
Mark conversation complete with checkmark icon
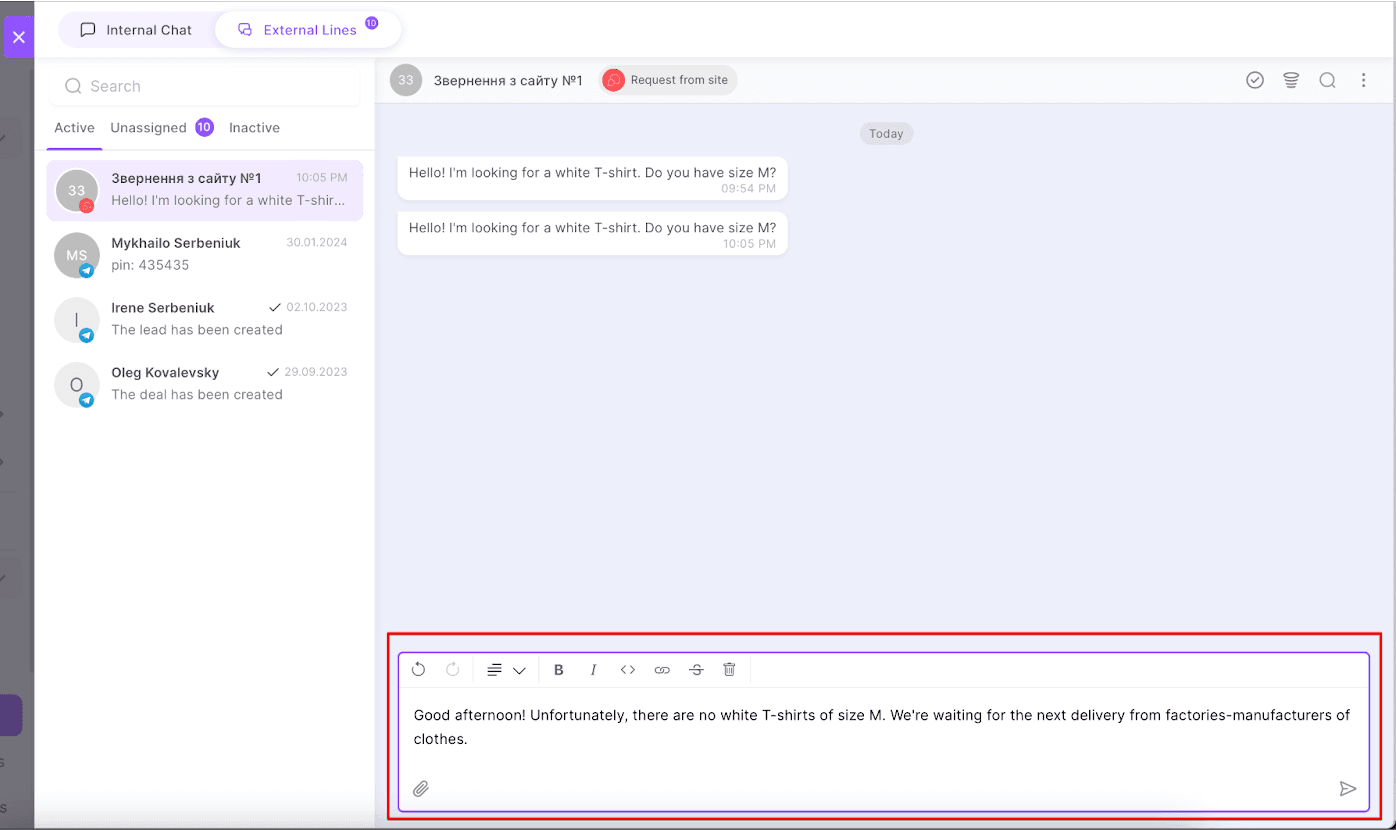coord(1255,80)
